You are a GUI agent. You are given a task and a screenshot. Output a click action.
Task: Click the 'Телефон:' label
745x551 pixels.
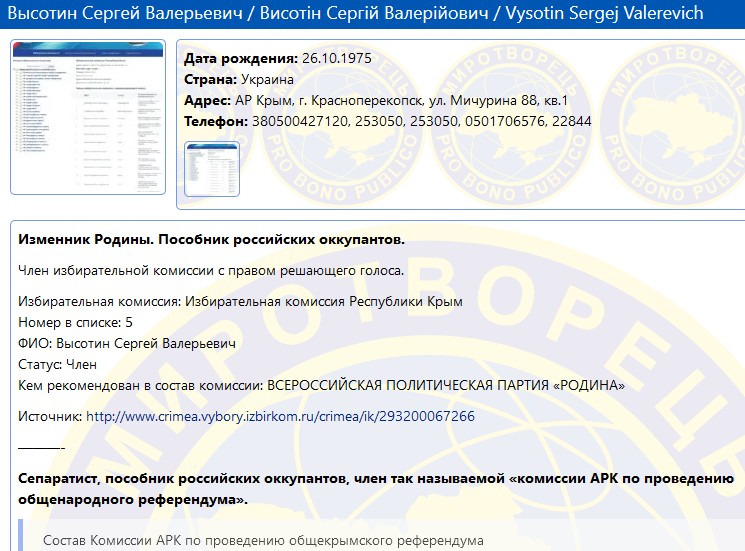click(216, 122)
